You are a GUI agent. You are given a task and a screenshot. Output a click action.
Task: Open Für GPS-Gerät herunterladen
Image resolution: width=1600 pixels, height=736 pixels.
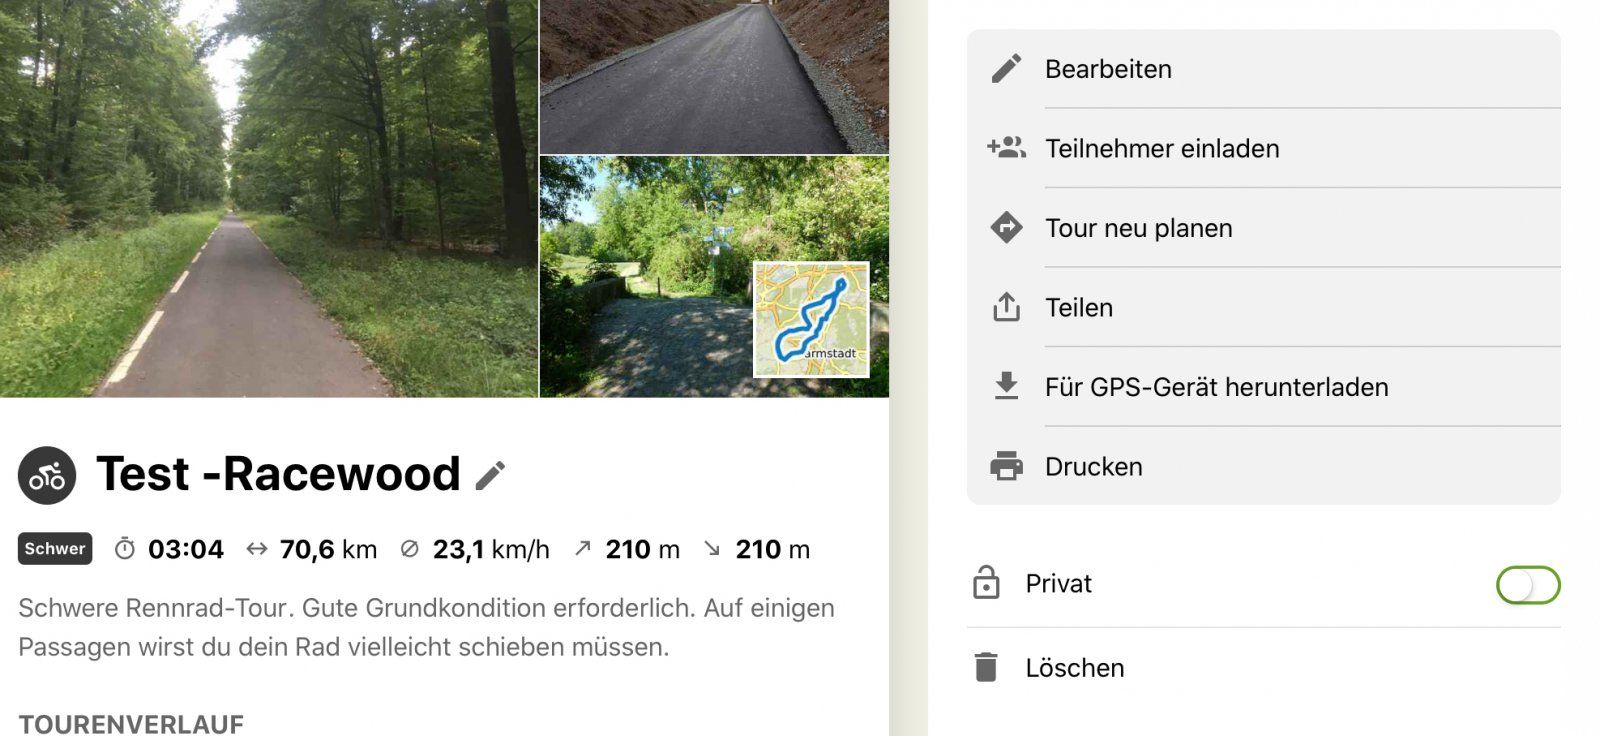pyautogui.click(x=1264, y=387)
